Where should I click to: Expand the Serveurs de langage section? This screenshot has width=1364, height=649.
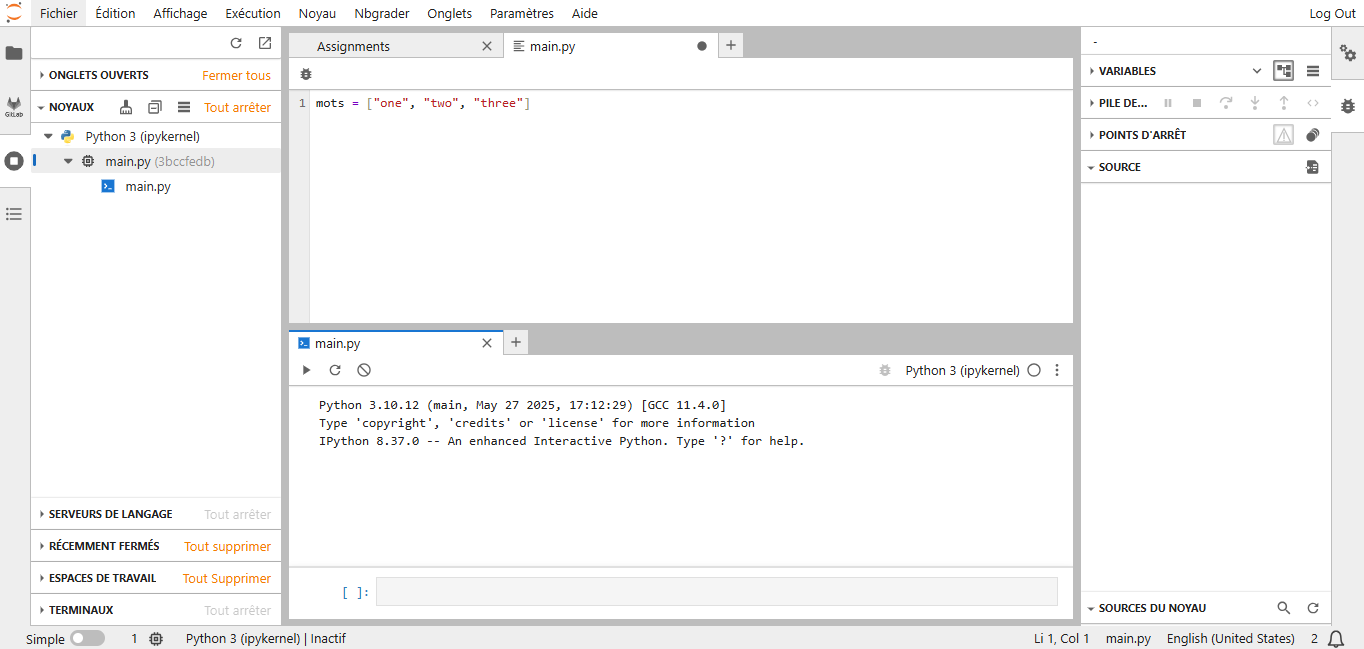click(110, 514)
